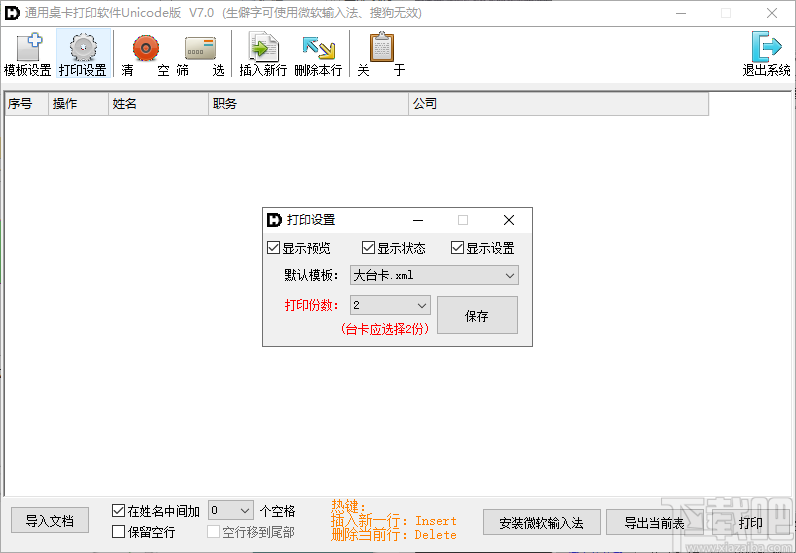Click the hint text (台卡应选择2份)

tap(384, 329)
